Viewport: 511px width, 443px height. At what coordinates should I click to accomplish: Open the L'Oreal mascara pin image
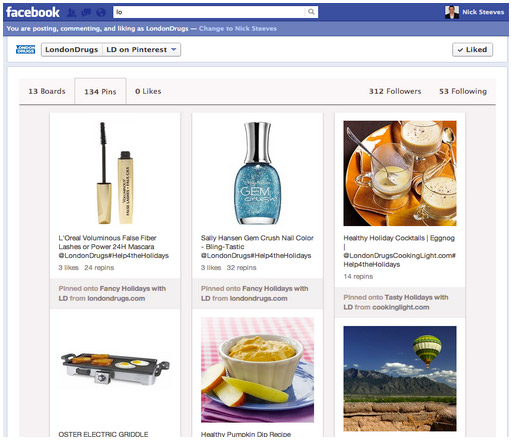[x=115, y=173]
